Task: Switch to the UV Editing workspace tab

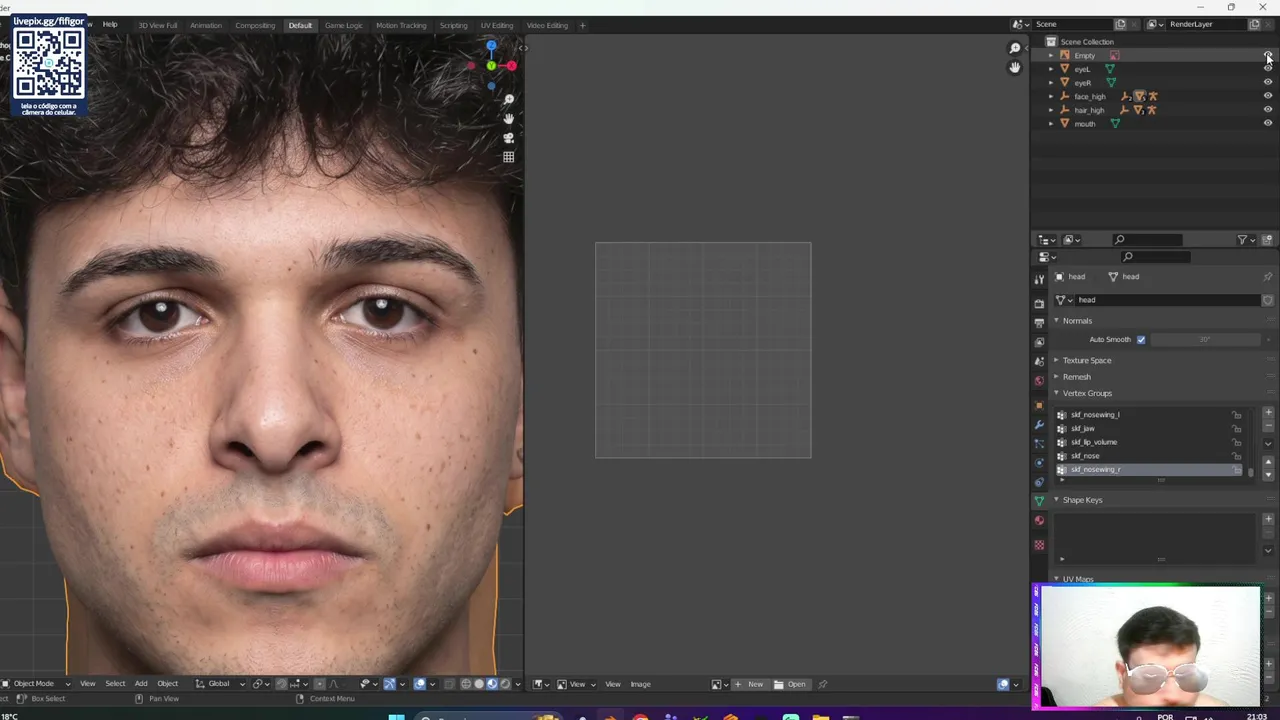Action: click(497, 25)
